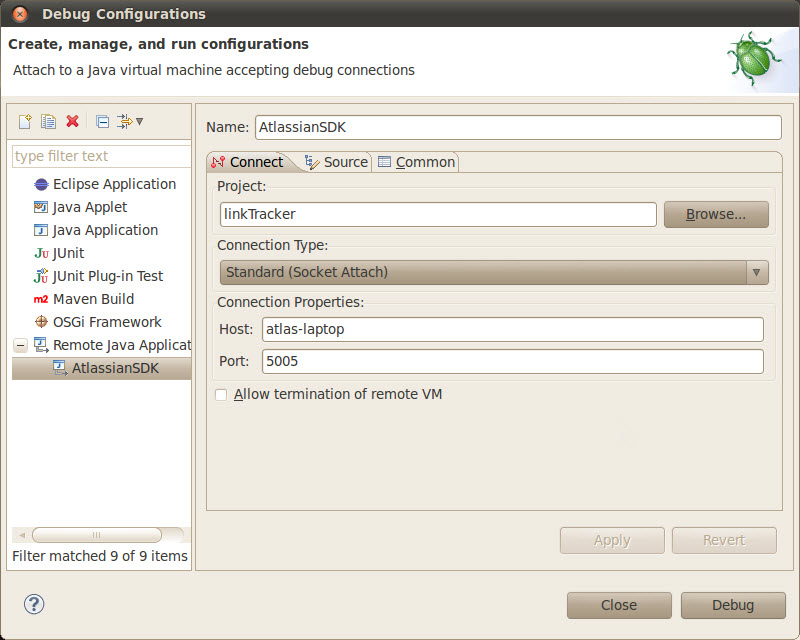Select the Maven Build entry

(93, 299)
